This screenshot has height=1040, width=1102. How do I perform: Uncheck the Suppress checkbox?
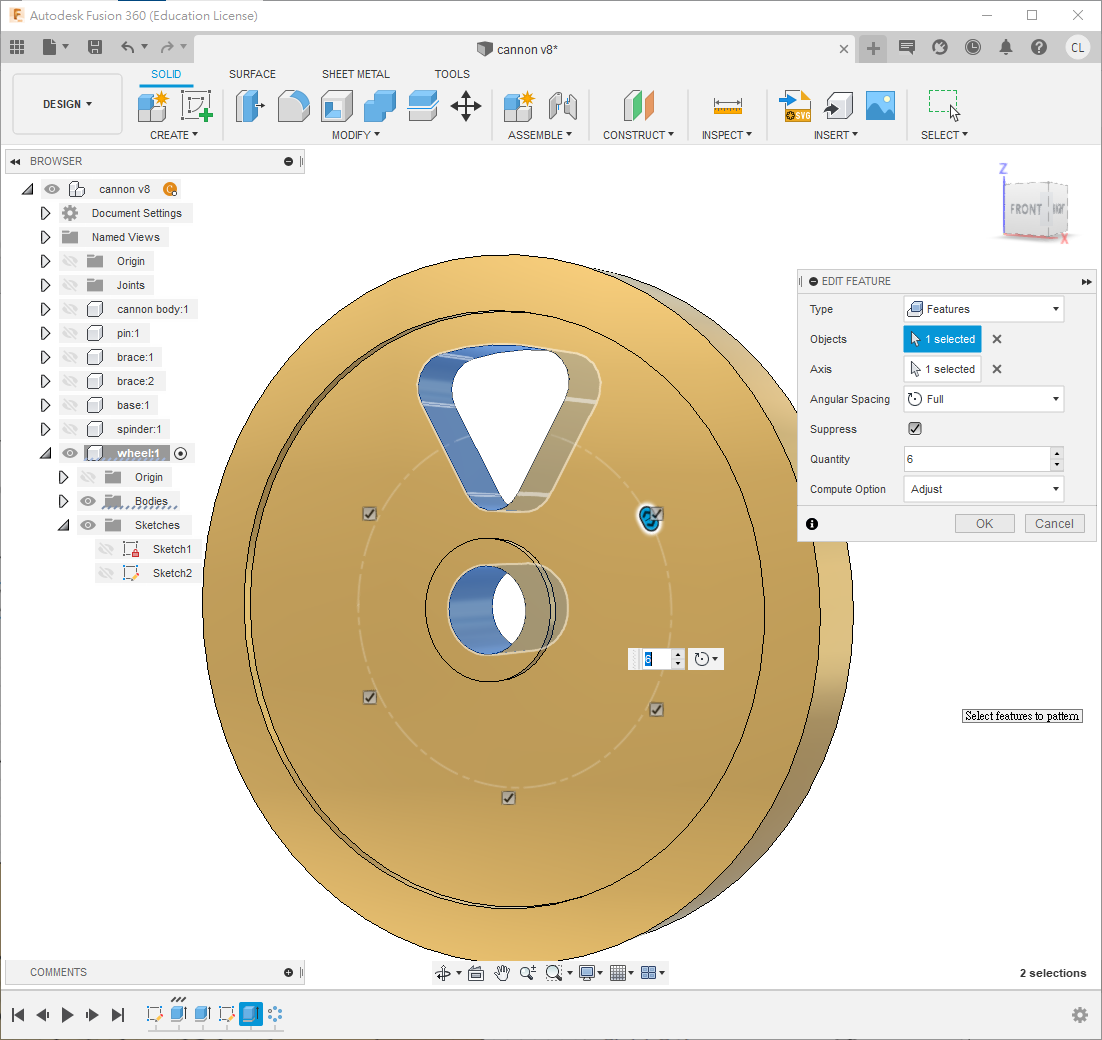coord(914,429)
